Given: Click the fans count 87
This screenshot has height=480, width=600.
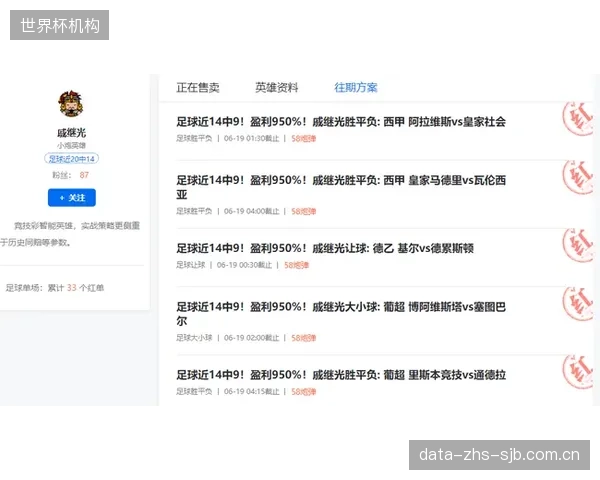Looking at the screenshot, I should pyautogui.click(x=84, y=175).
